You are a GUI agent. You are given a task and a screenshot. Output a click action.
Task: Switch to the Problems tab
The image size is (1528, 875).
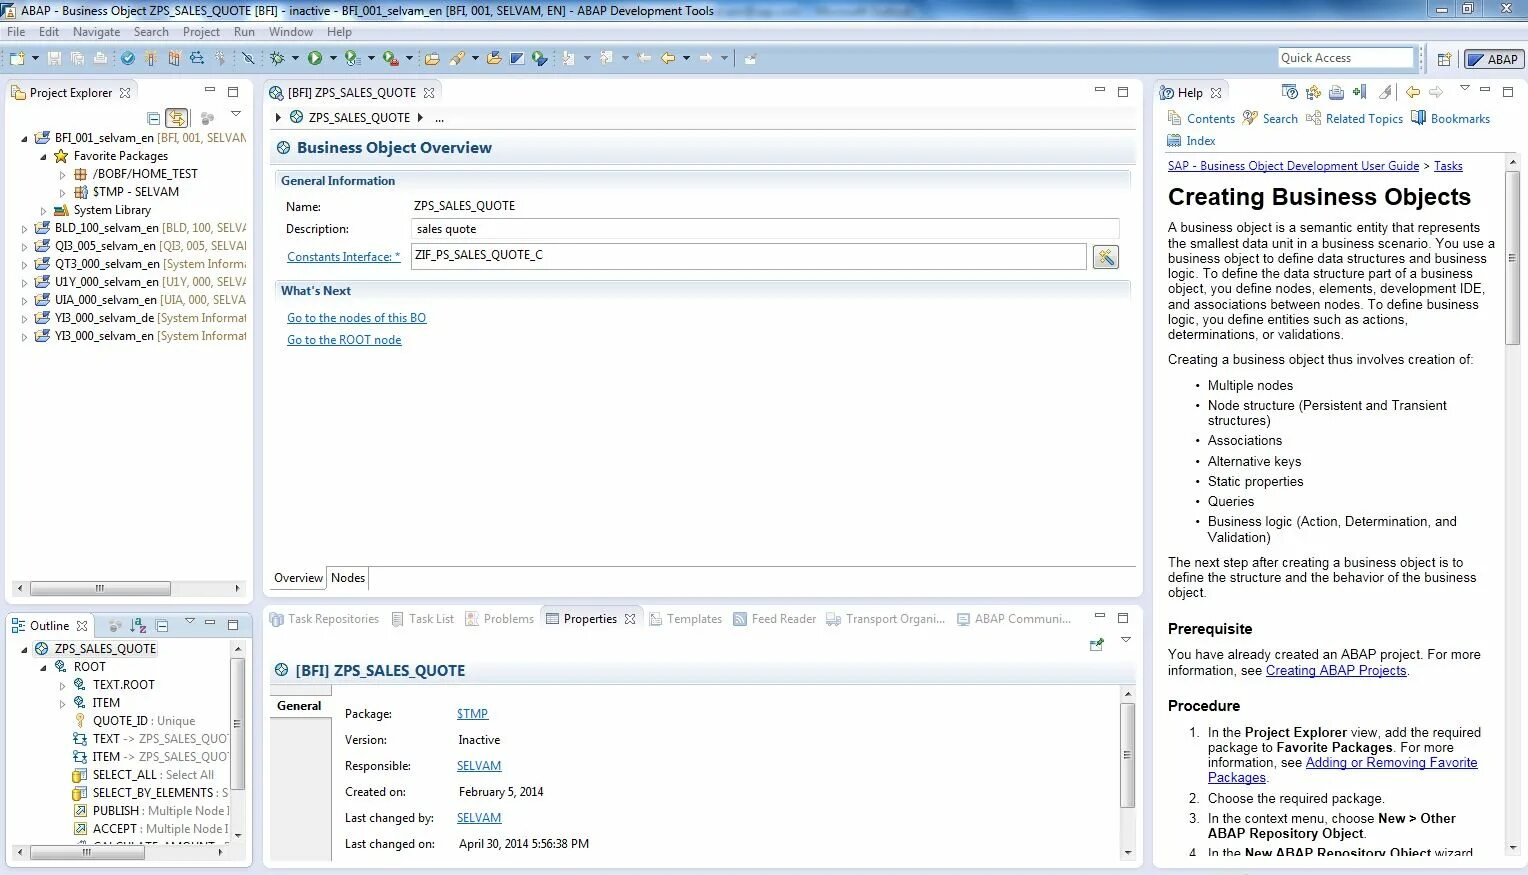[x=499, y=619]
